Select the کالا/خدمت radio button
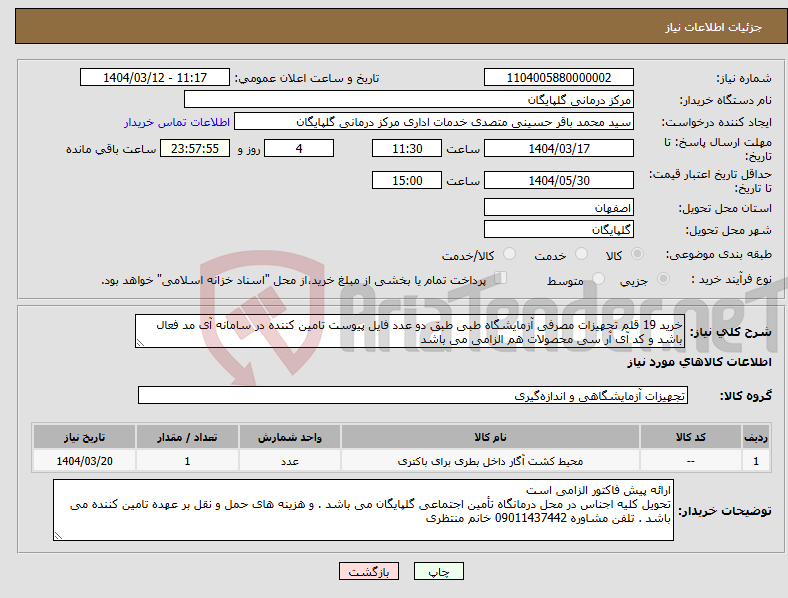This screenshot has width=788, height=598. (510, 254)
